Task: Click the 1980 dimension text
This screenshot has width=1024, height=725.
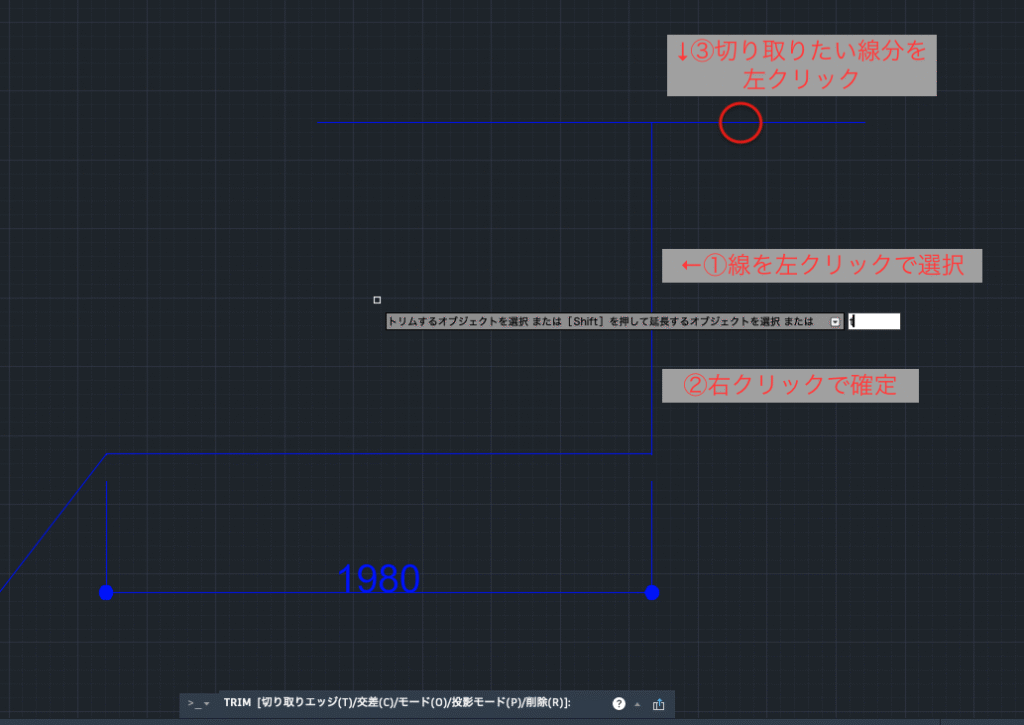Action: click(379, 578)
